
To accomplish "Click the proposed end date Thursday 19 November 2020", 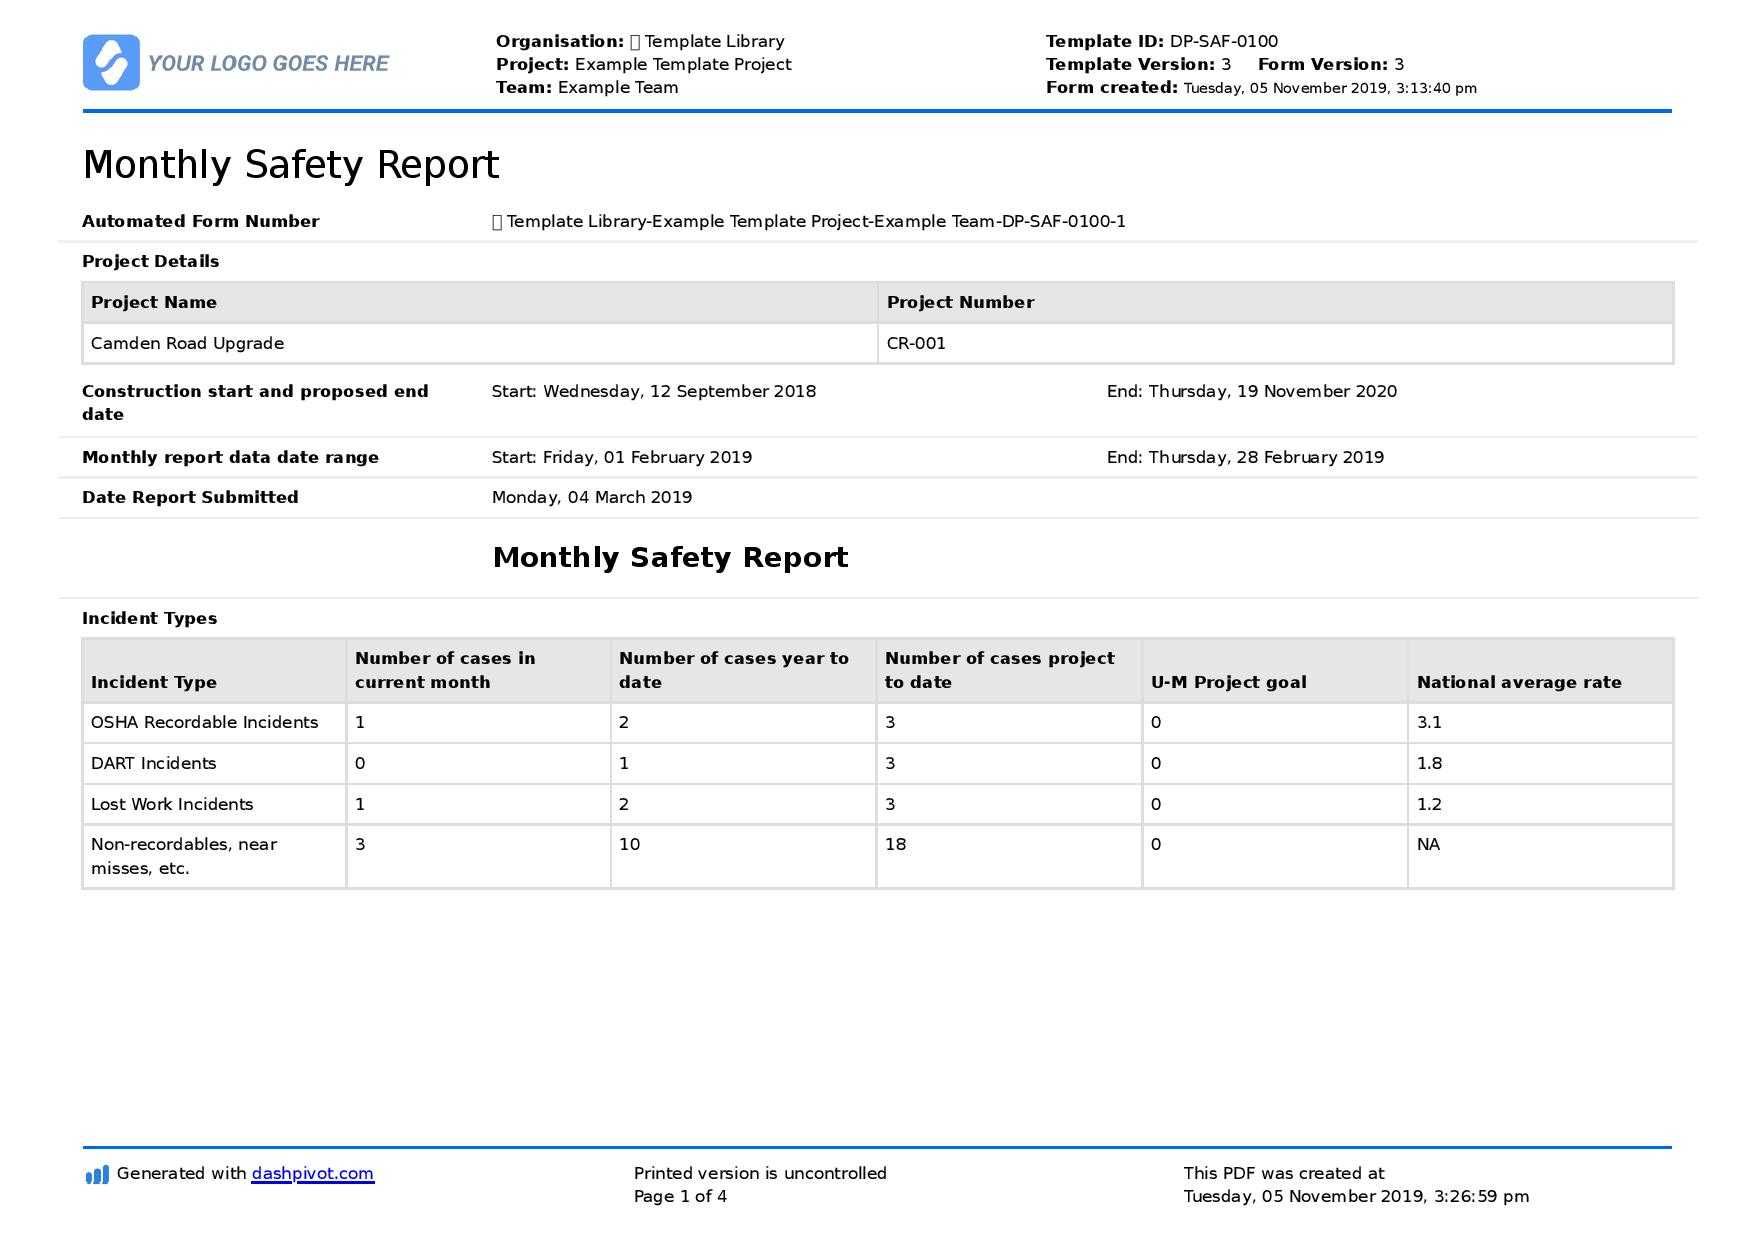I will click(x=1250, y=391).
